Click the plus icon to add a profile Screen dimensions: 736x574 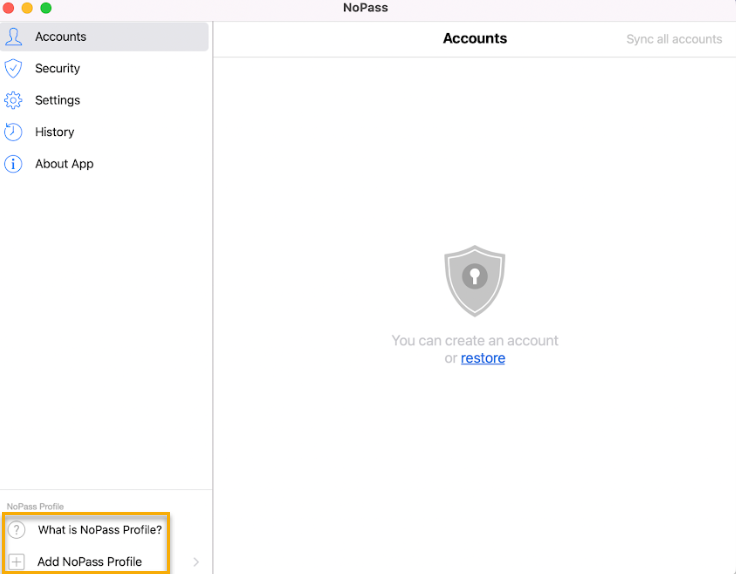(x=16, y=561)
